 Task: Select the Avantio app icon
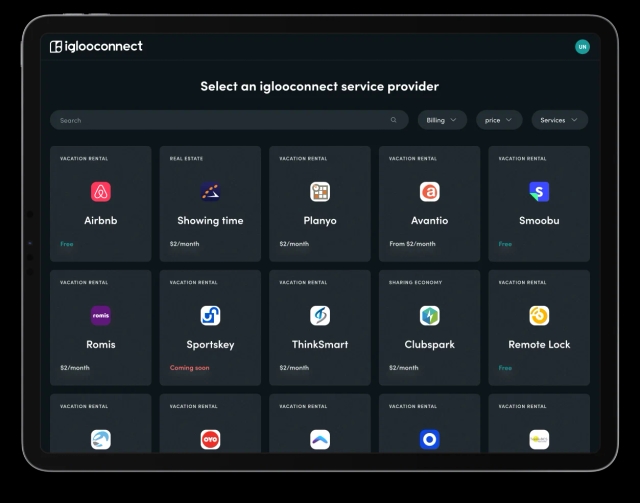click(429, 192)
